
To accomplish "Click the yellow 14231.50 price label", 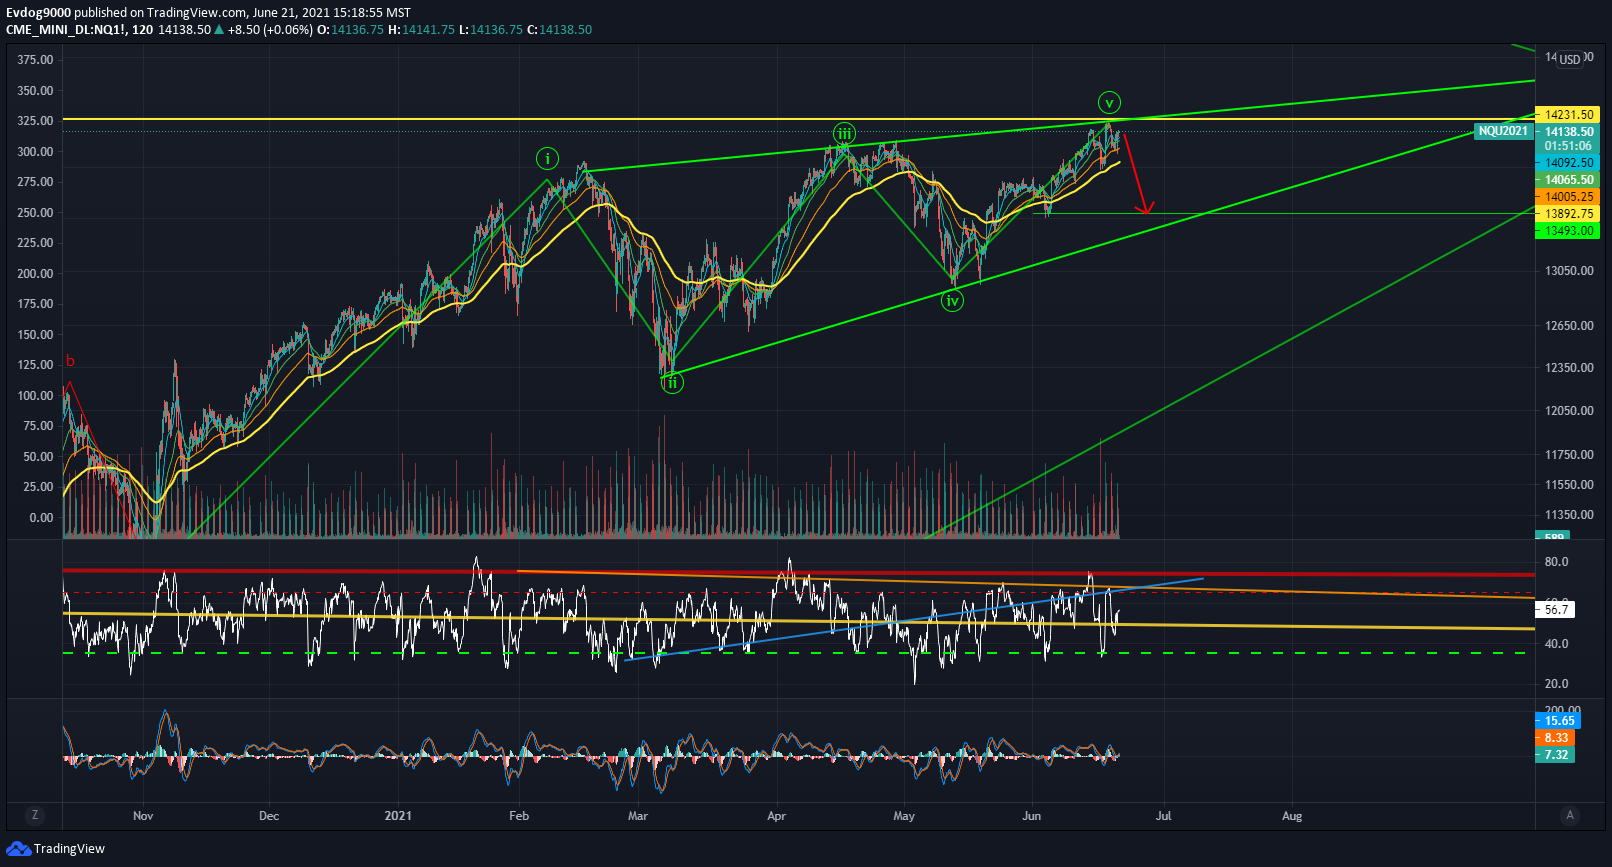I will [1567, 115].
